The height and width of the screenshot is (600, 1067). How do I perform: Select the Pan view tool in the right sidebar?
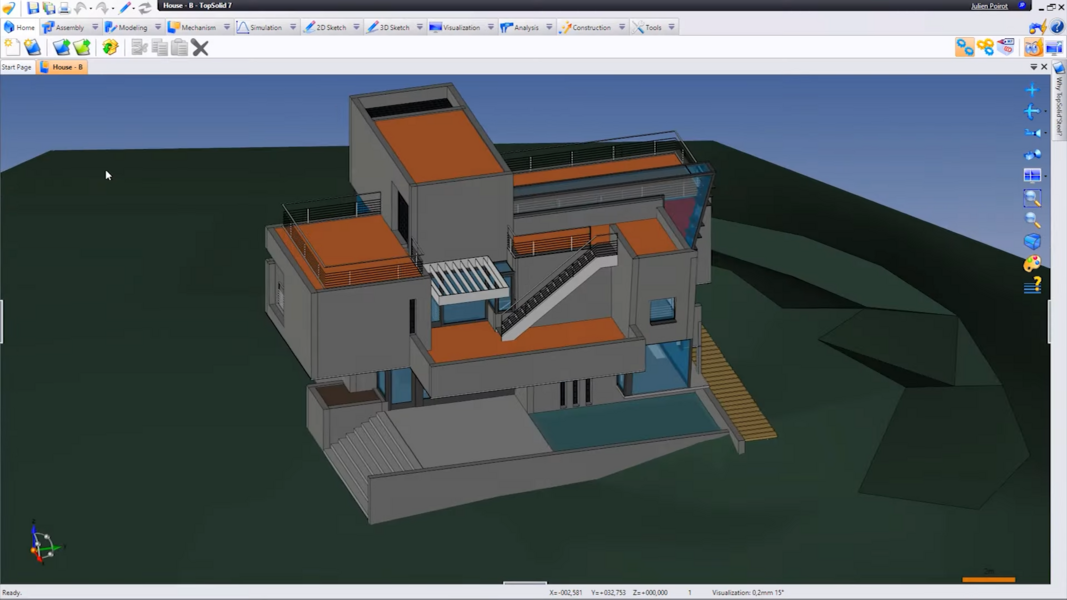coord(1032,89)
